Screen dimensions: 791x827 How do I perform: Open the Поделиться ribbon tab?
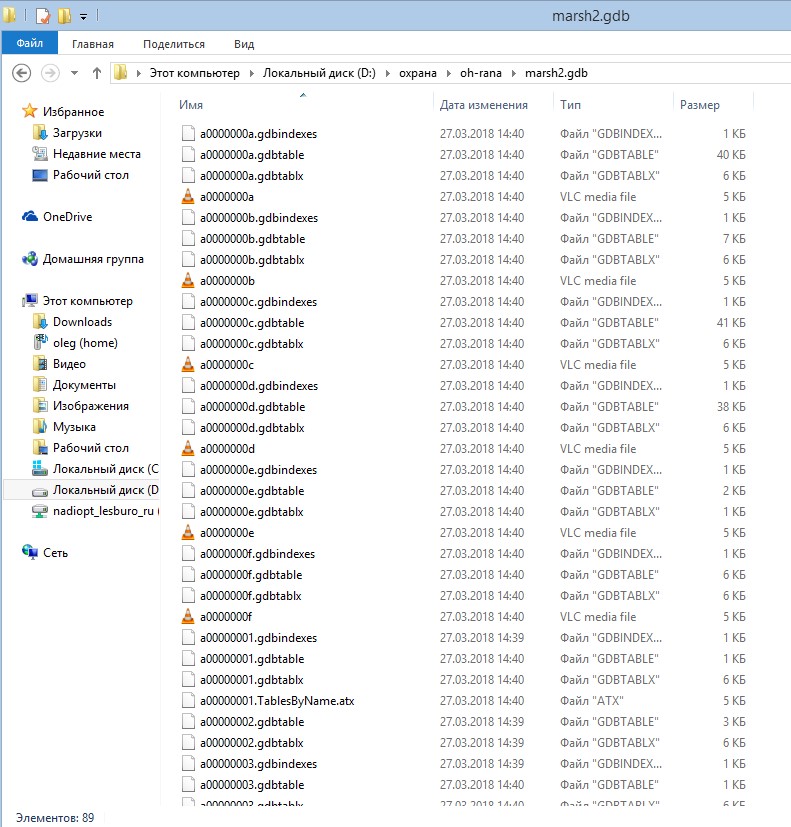[x=174, y=44]
